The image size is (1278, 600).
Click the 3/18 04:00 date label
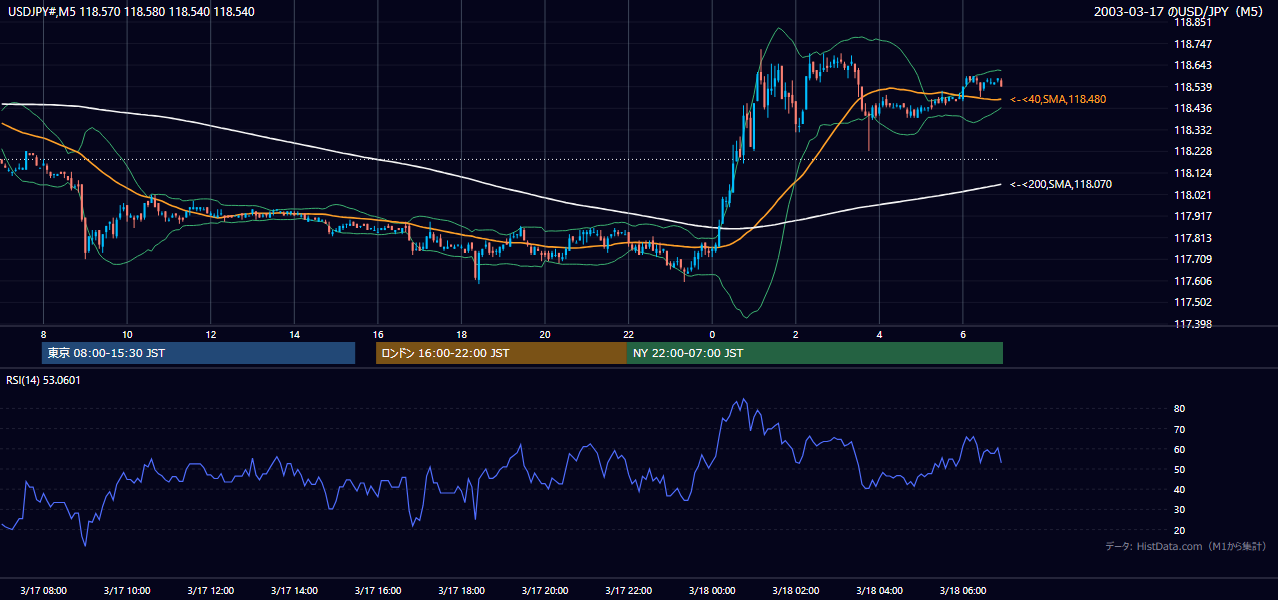pyautogui.click(x=878, y=591)
